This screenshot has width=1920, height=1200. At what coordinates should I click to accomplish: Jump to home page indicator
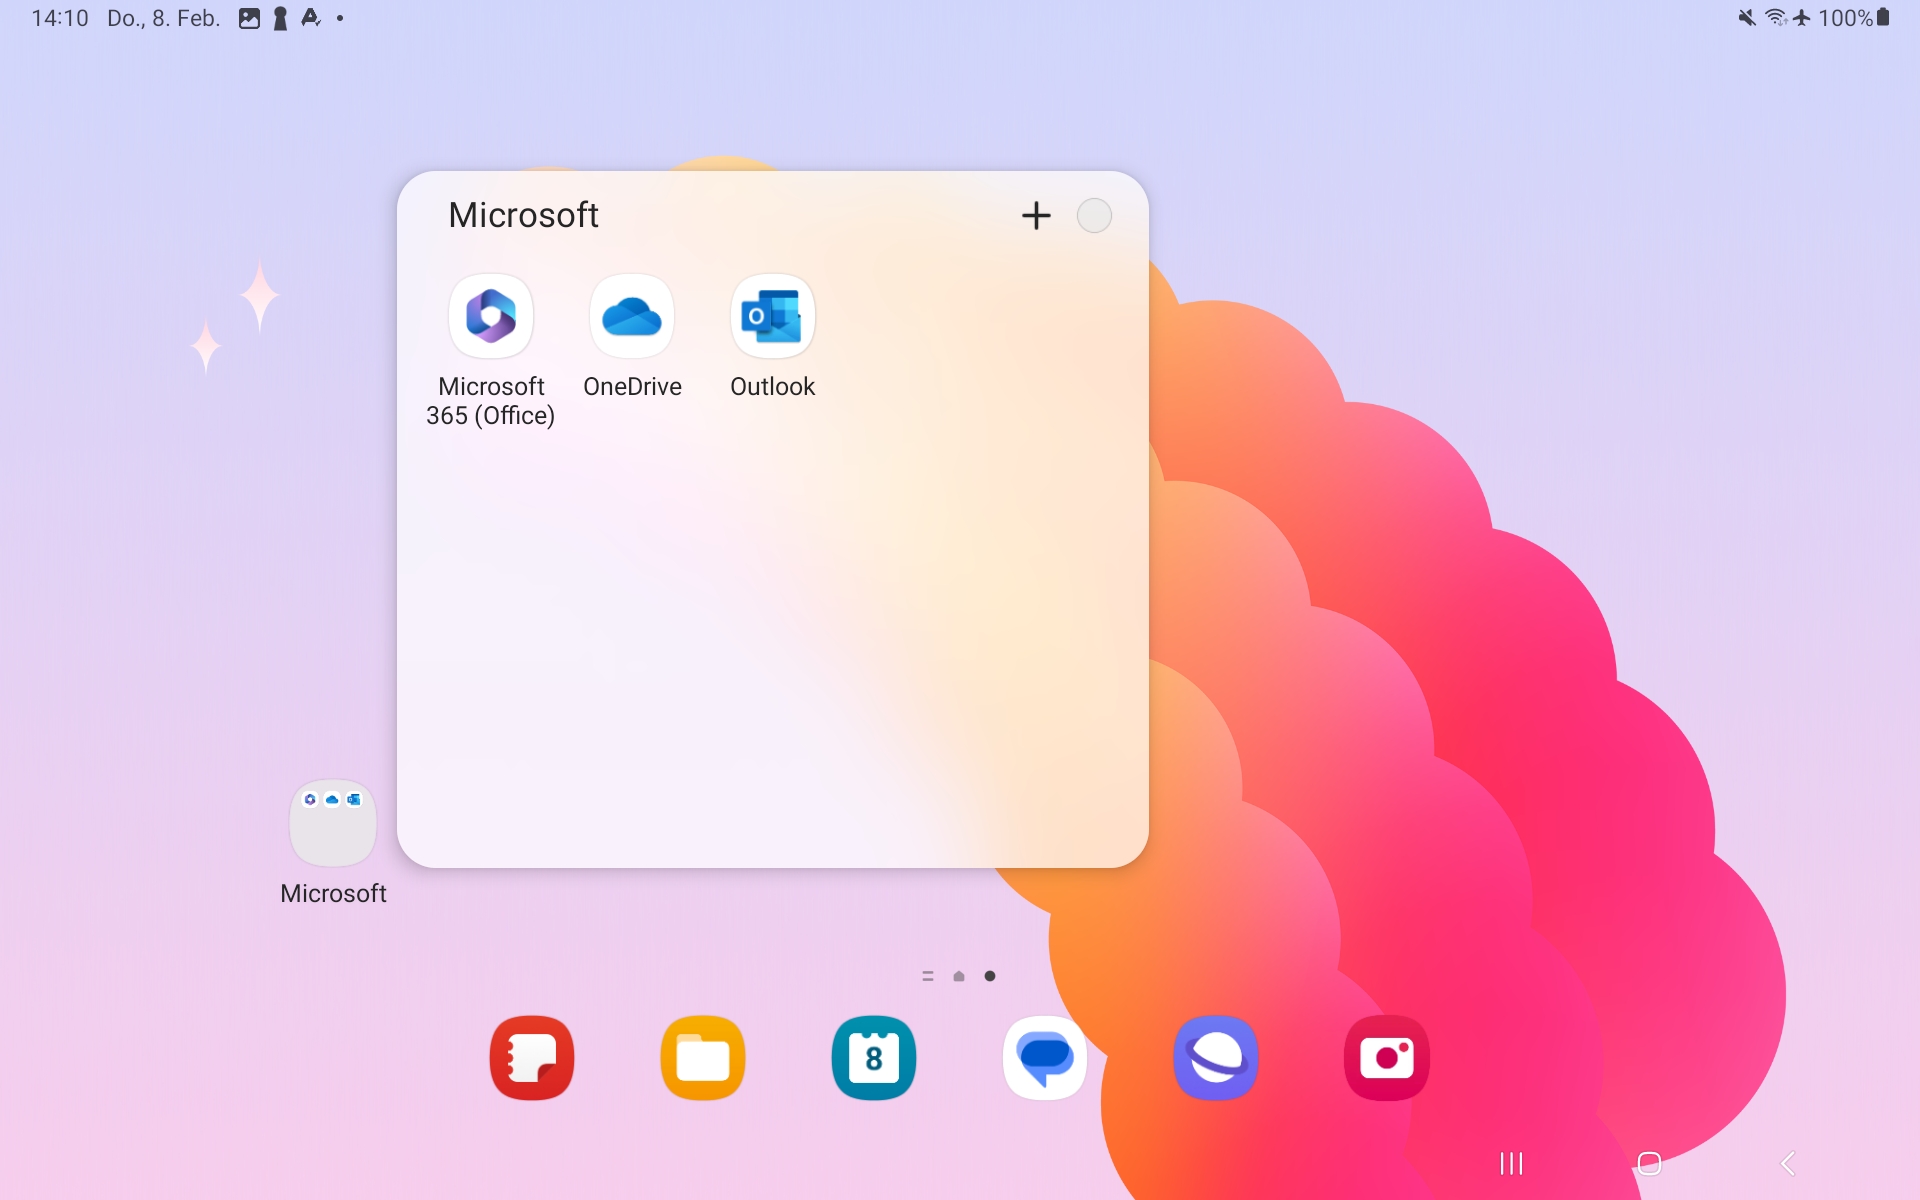959,976
